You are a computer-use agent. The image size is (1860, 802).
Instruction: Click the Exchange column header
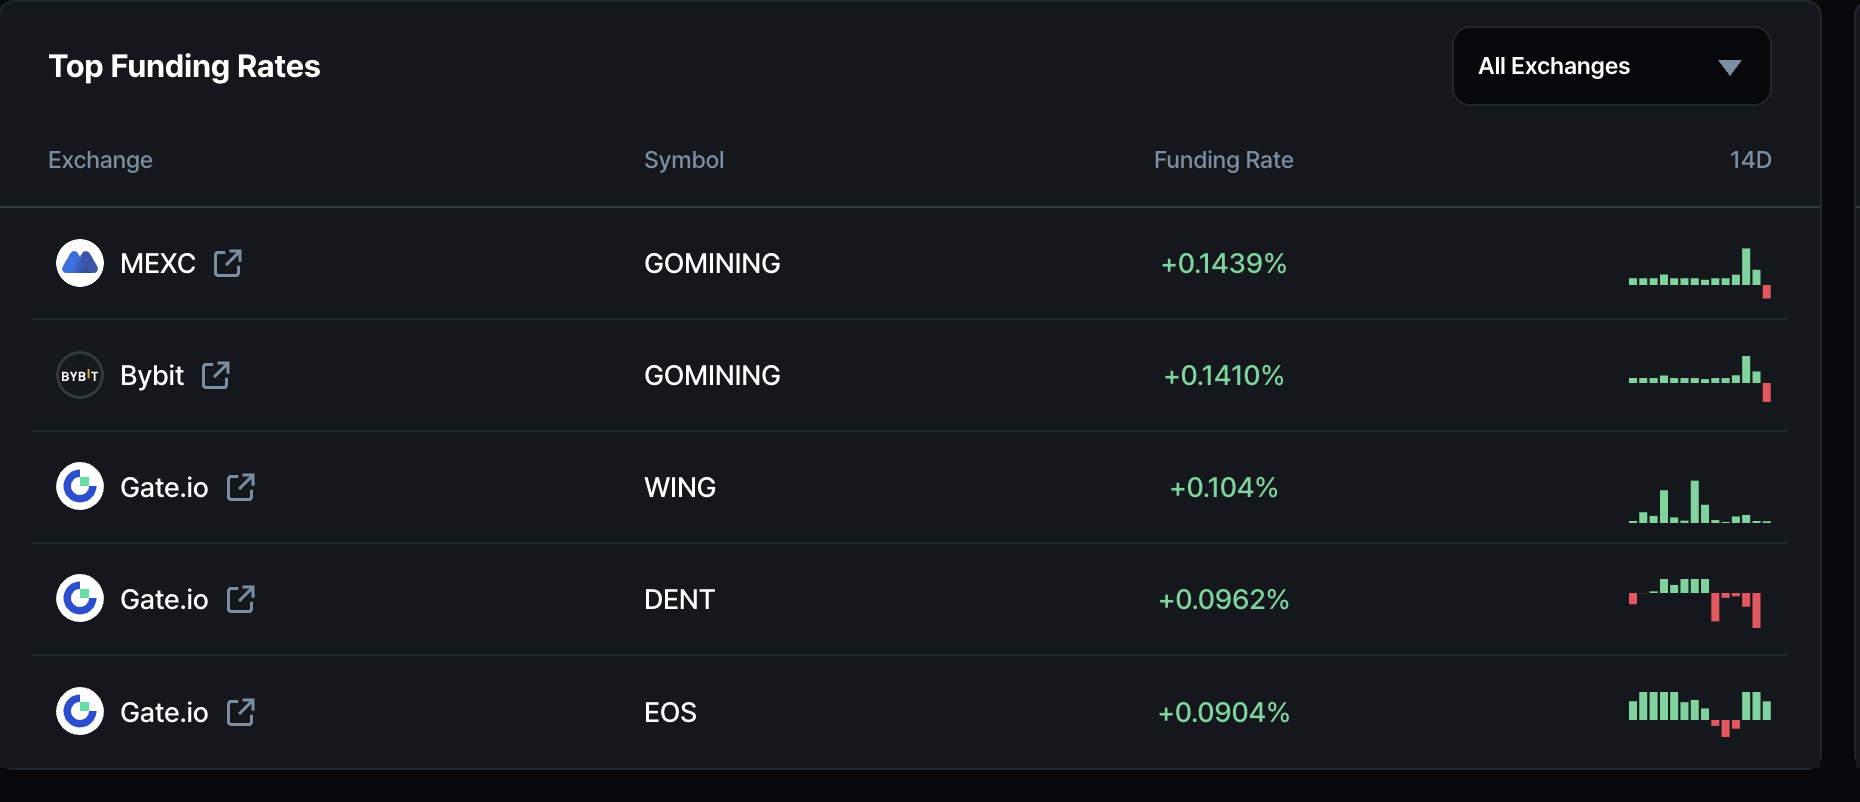[x=100, y=160]
